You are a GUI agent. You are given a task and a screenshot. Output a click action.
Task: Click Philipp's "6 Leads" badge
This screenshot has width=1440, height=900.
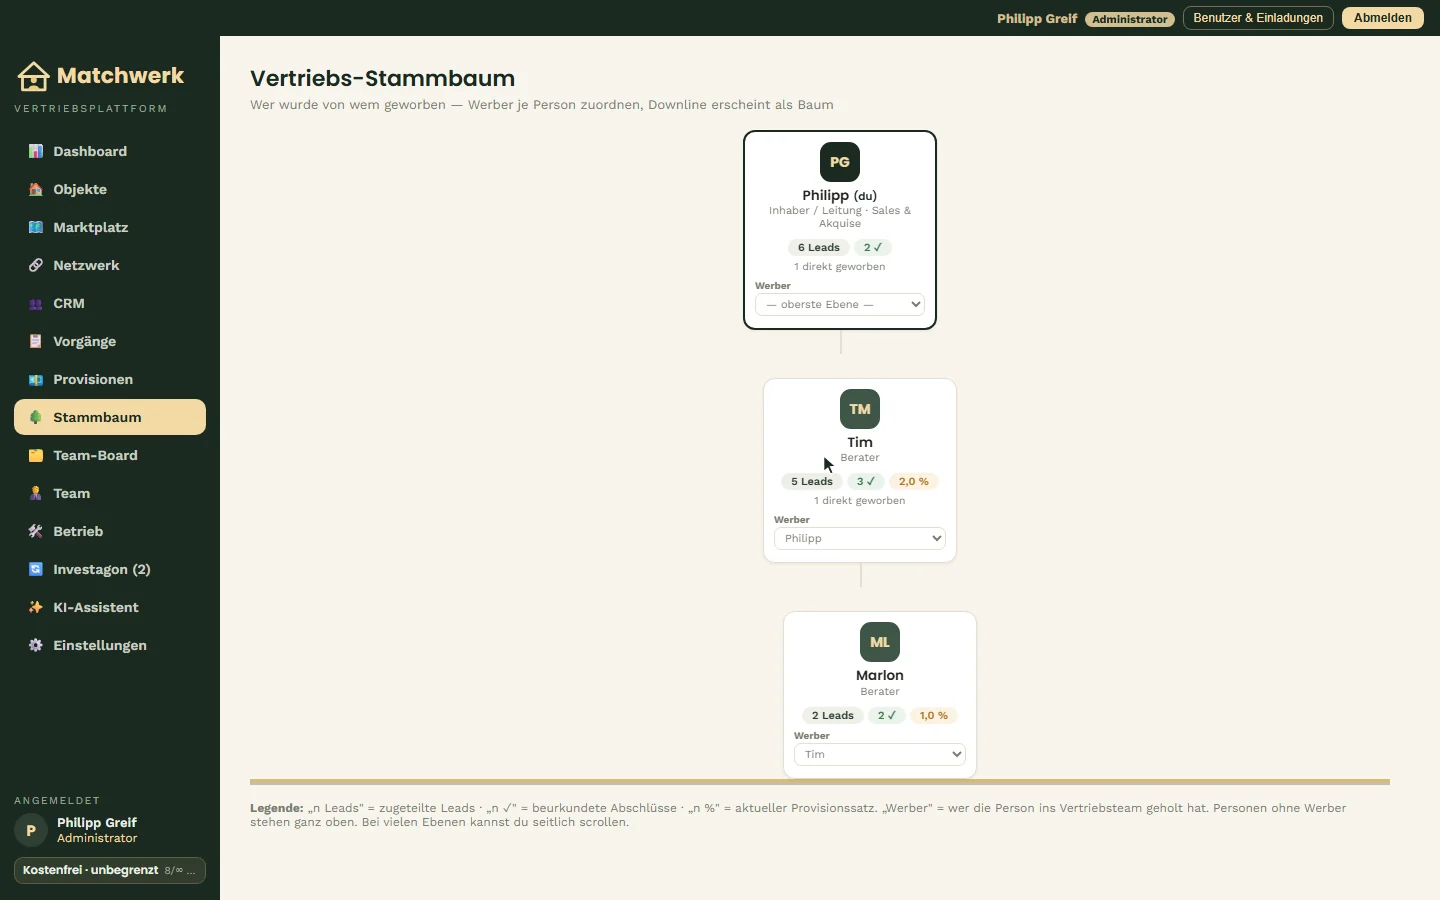click(819, 247)
